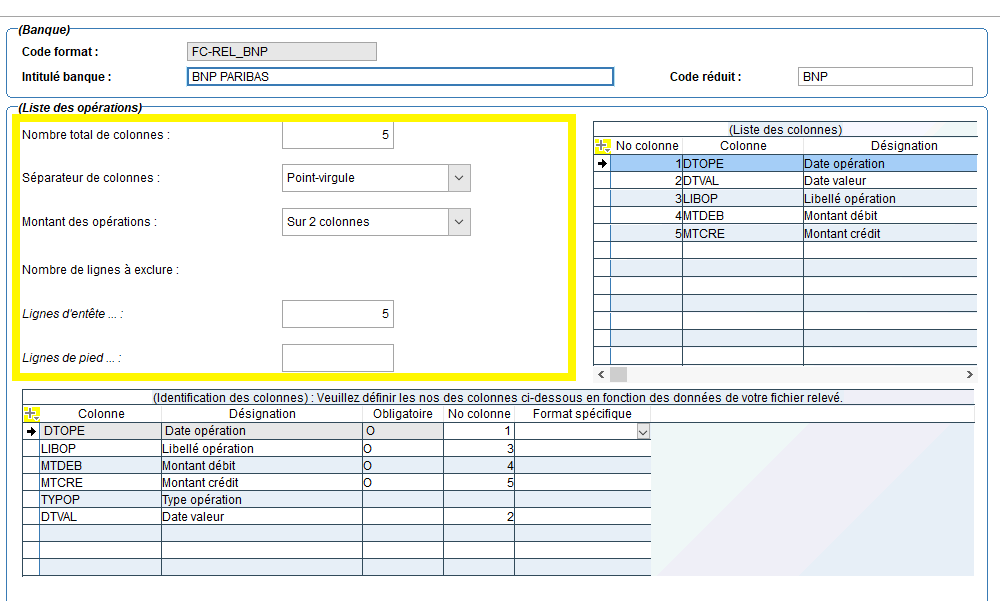The image size is (1000, 601).
Task: Click the Nombre total de colonnes field
Action: pos(338,135)
